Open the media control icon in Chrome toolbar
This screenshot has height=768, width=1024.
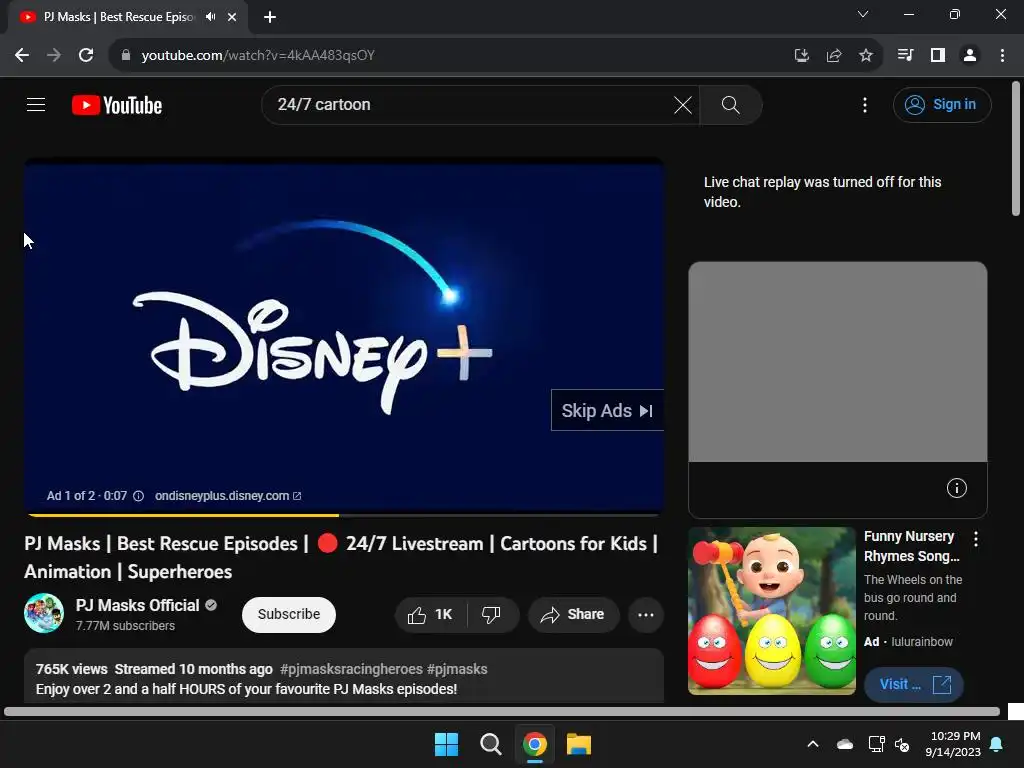[x=905, y=56]
